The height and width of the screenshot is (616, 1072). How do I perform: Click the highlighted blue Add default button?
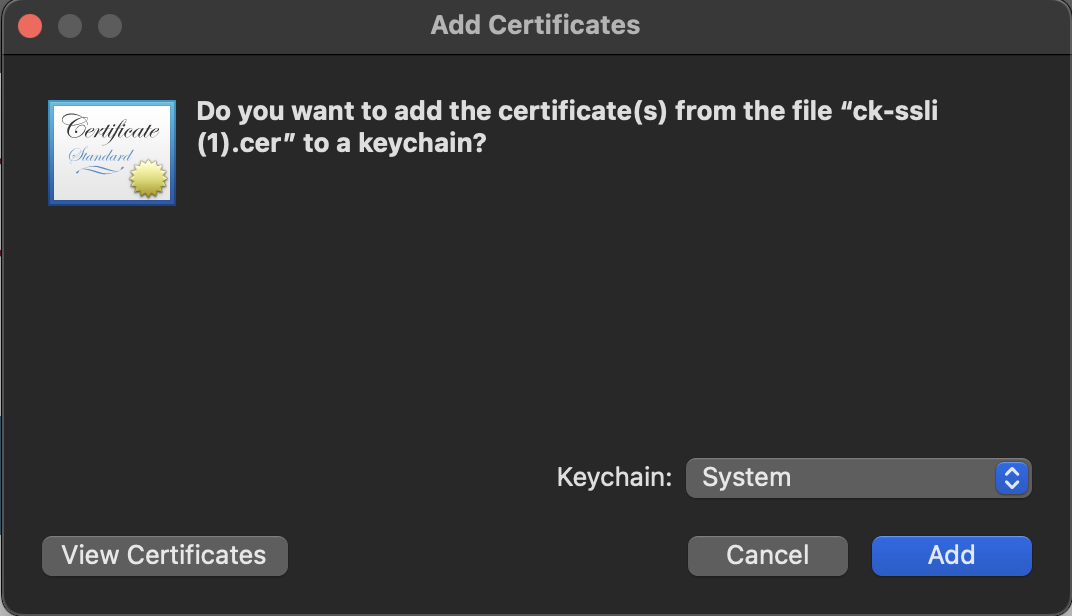pos(950,556)
